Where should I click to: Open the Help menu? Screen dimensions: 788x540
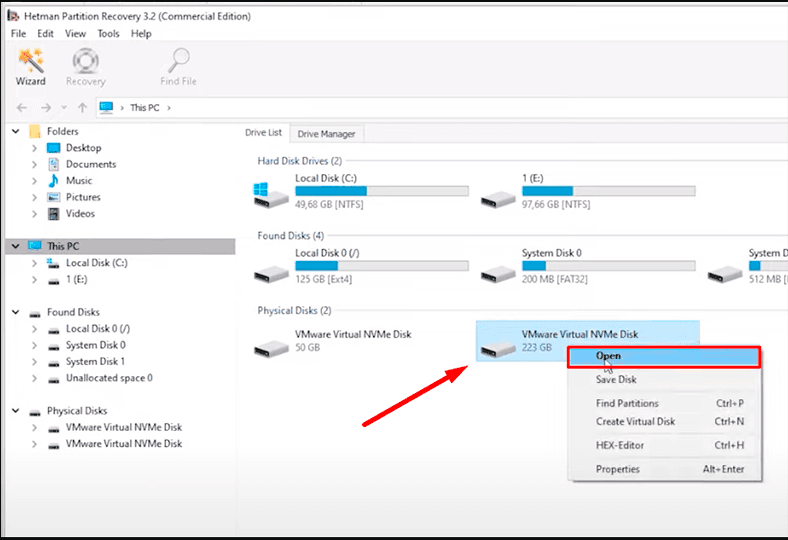pos(141,34)
